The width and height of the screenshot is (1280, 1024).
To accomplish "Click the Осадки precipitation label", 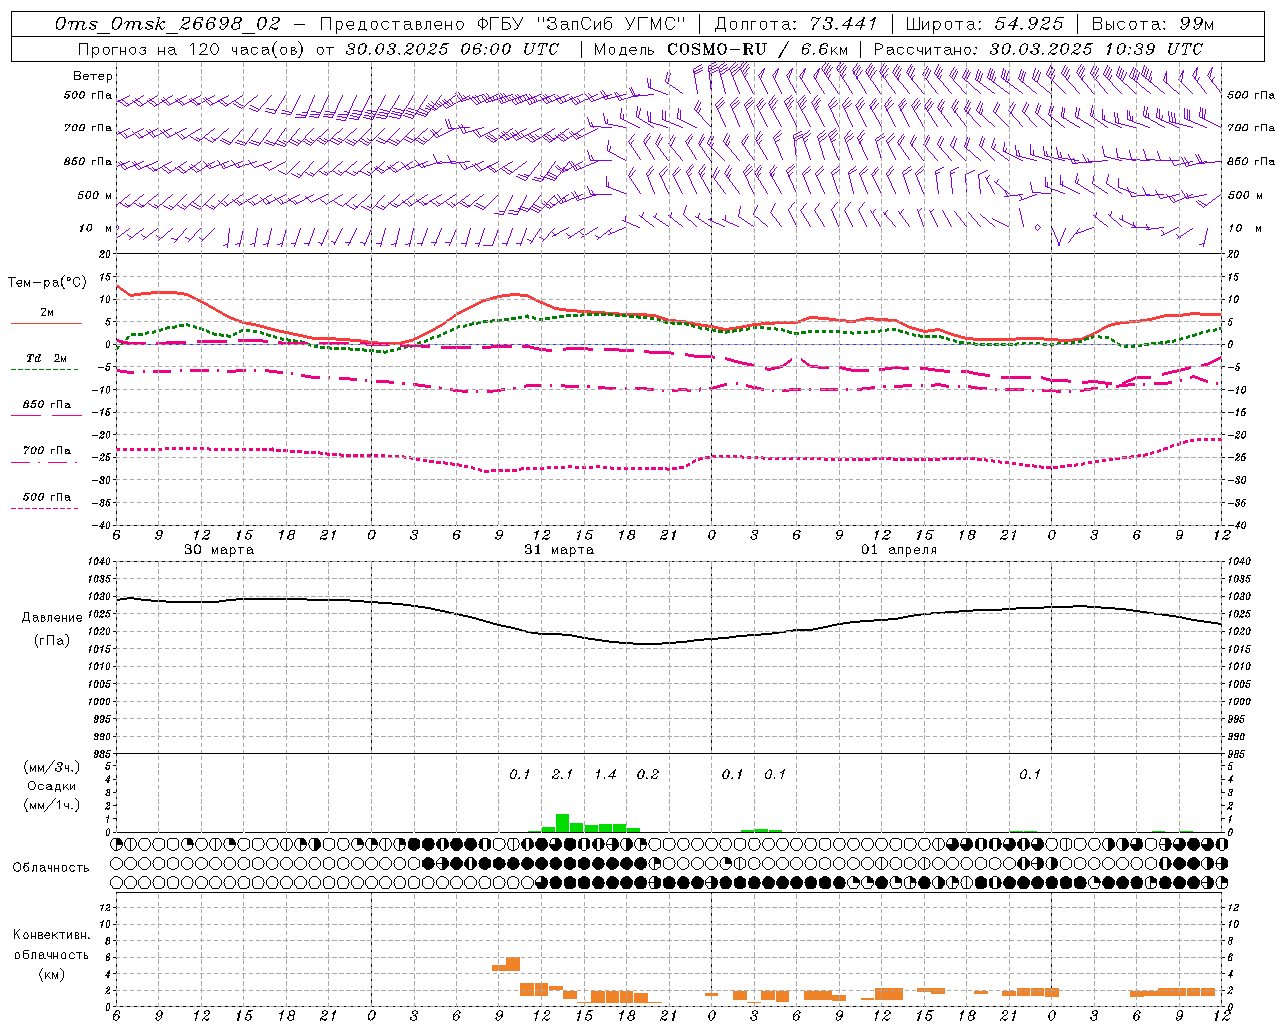I will pyautogui.click(x=52, y=786).
